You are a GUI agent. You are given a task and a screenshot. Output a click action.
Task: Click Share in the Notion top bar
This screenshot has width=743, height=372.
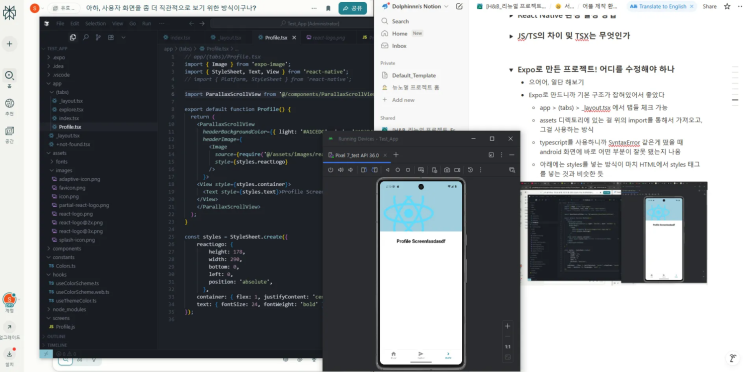tap(709, 7)
